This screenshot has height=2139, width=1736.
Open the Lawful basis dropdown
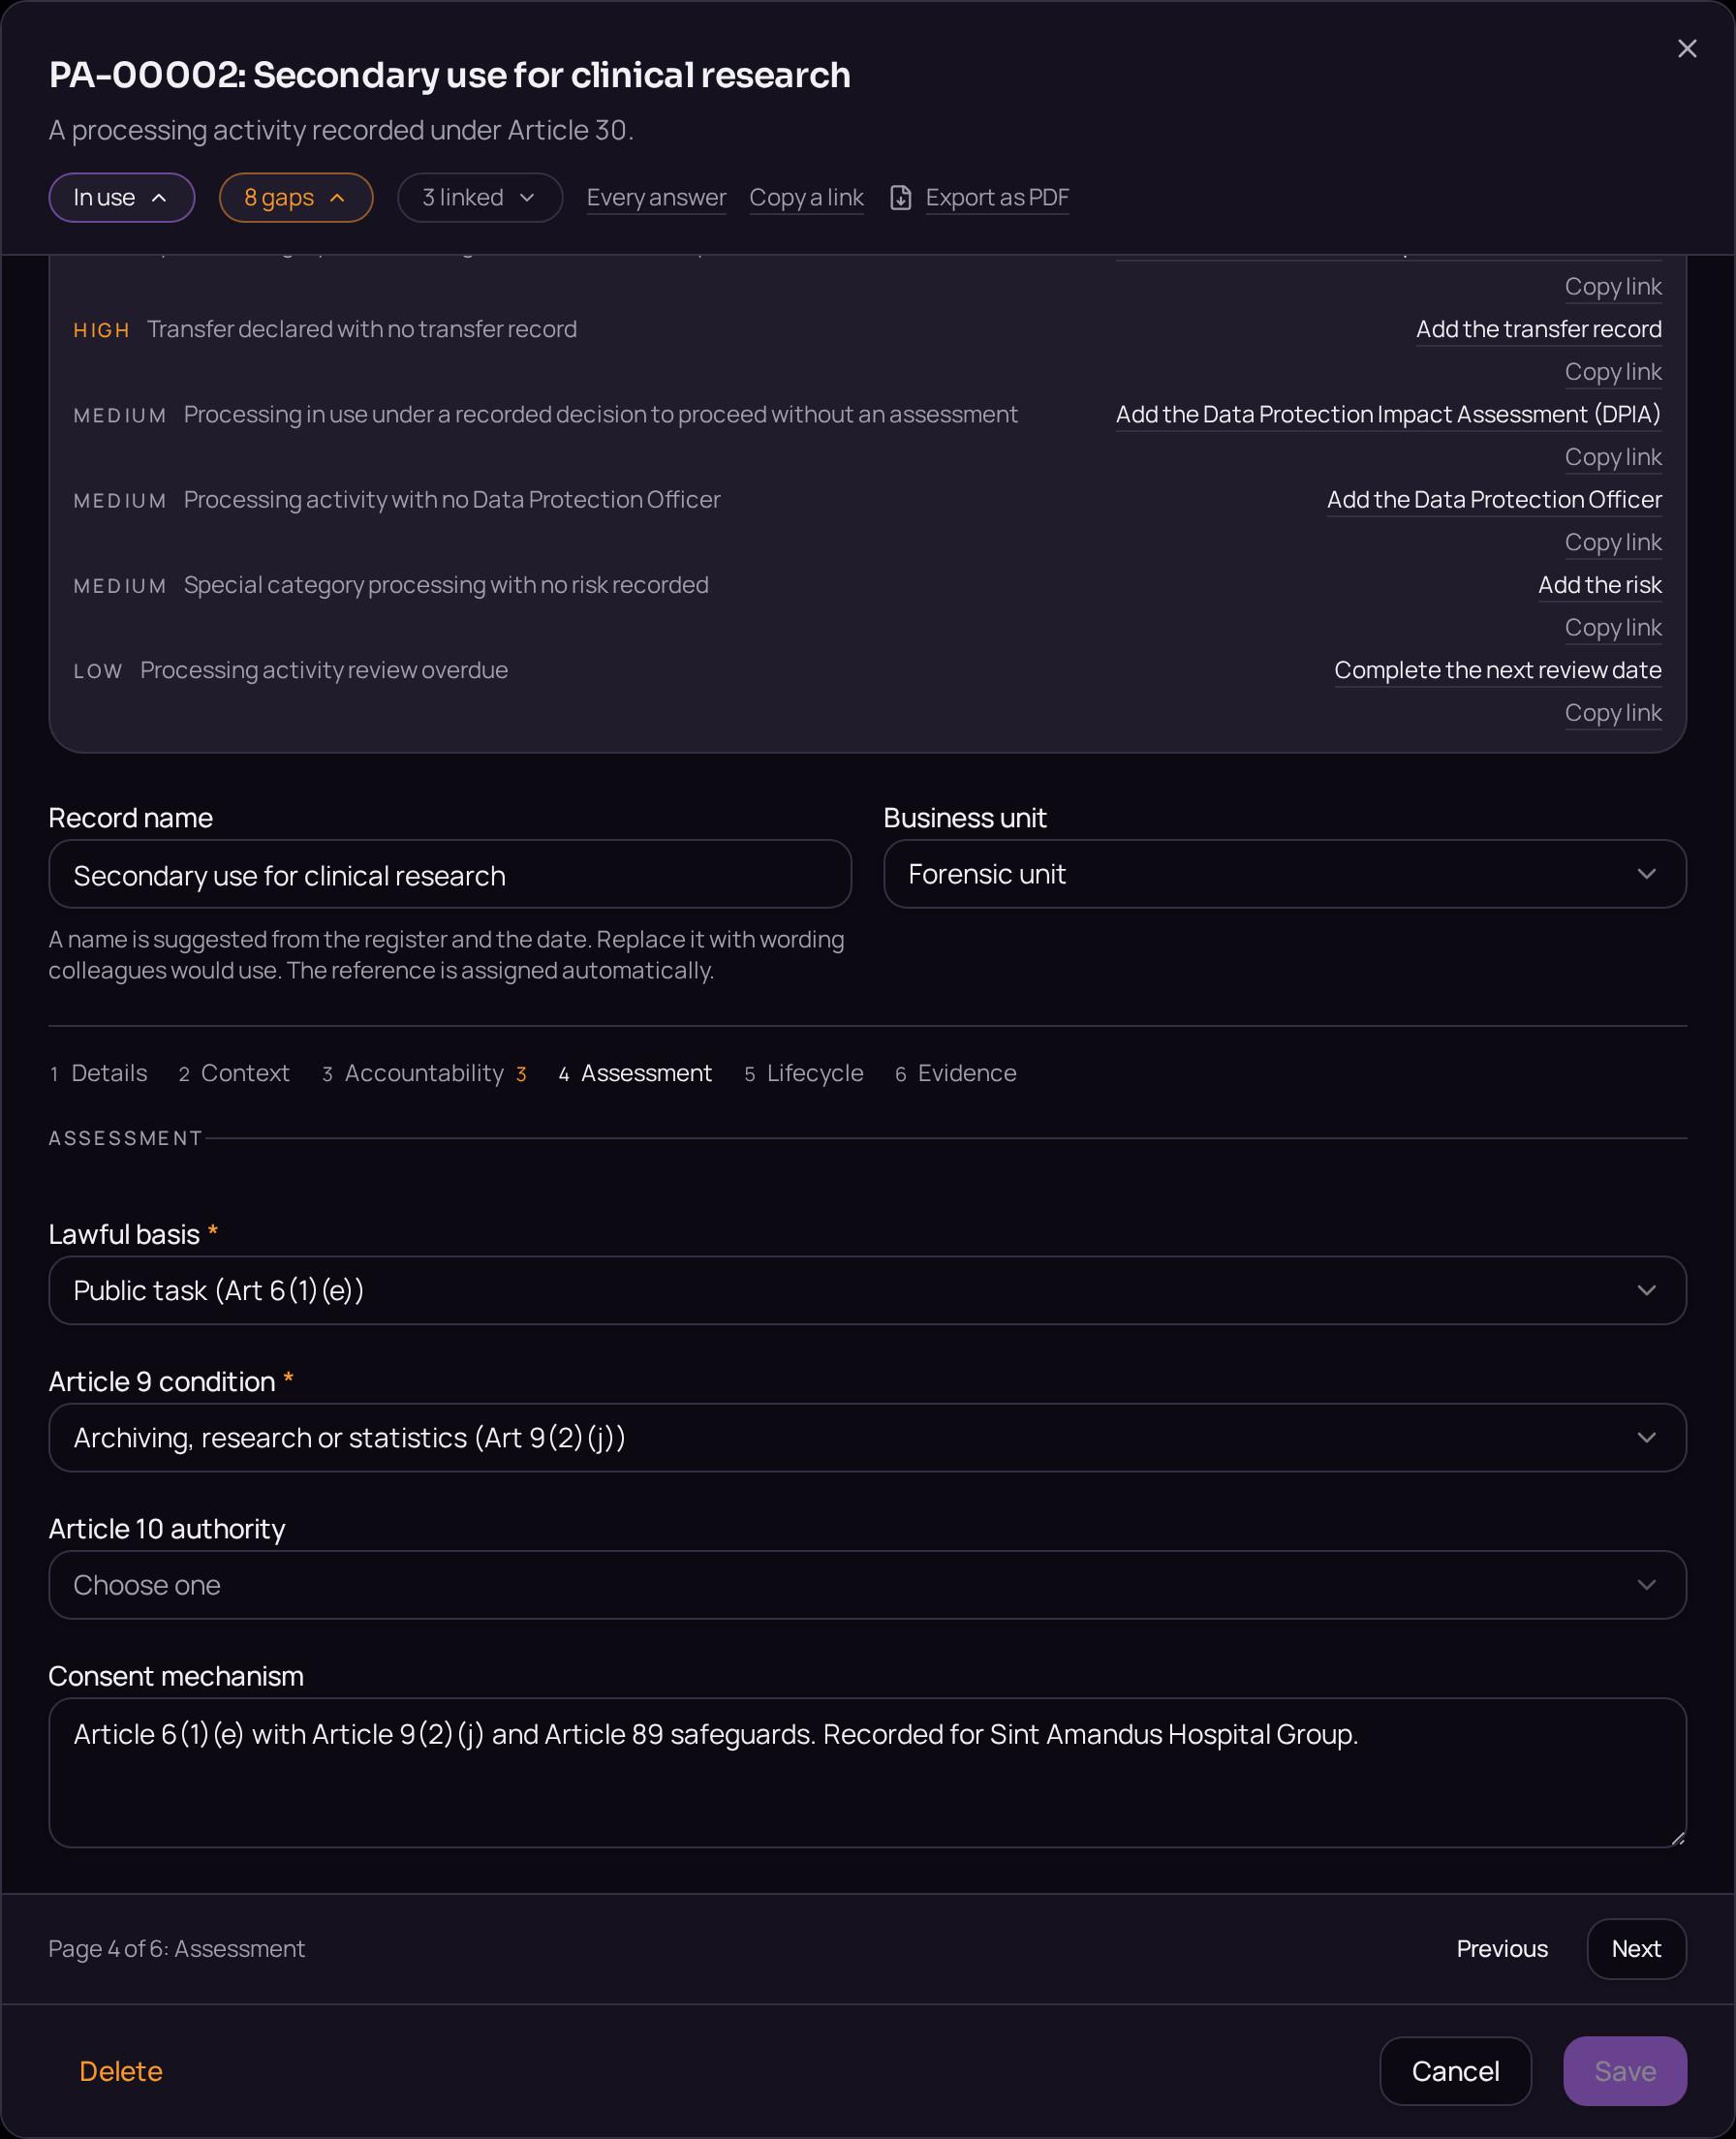pos(868,1290)
